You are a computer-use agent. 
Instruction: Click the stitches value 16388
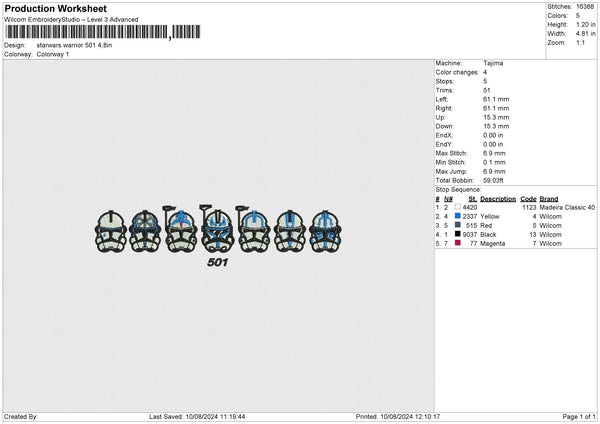tap(585, 7)
